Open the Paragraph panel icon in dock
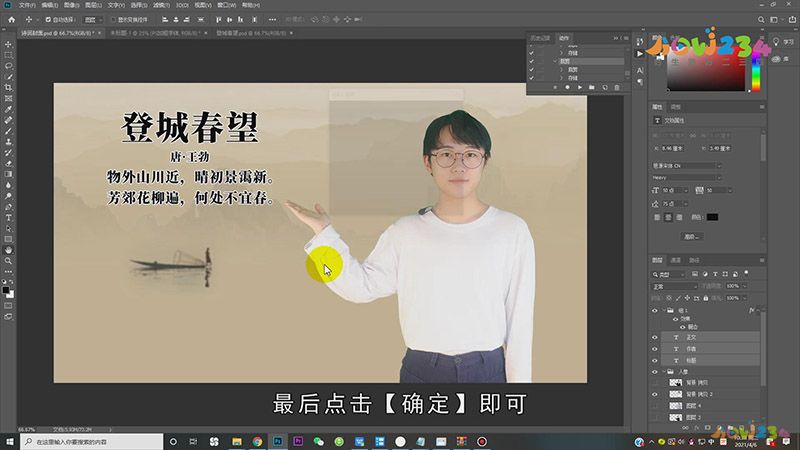 (640, 82)
